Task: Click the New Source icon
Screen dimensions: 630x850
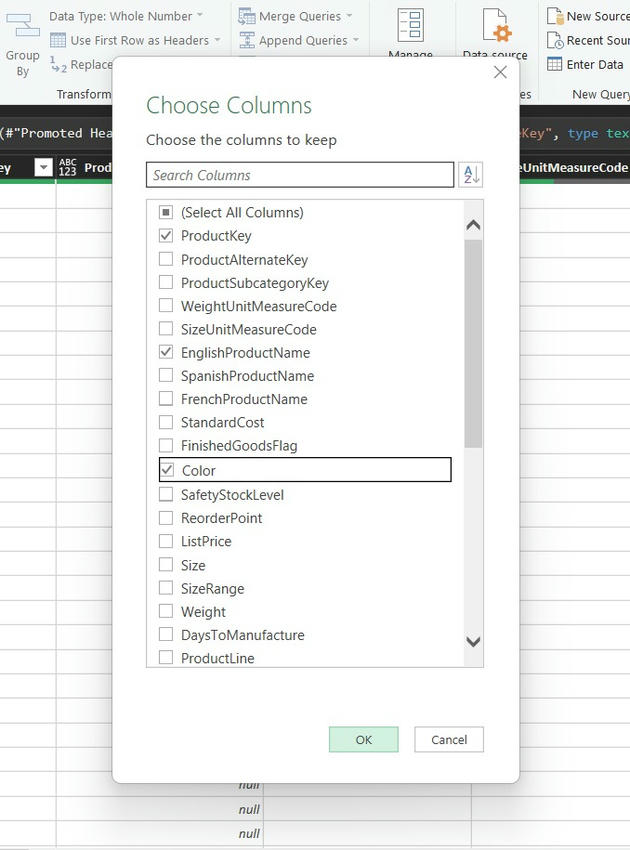Action: 555,16
